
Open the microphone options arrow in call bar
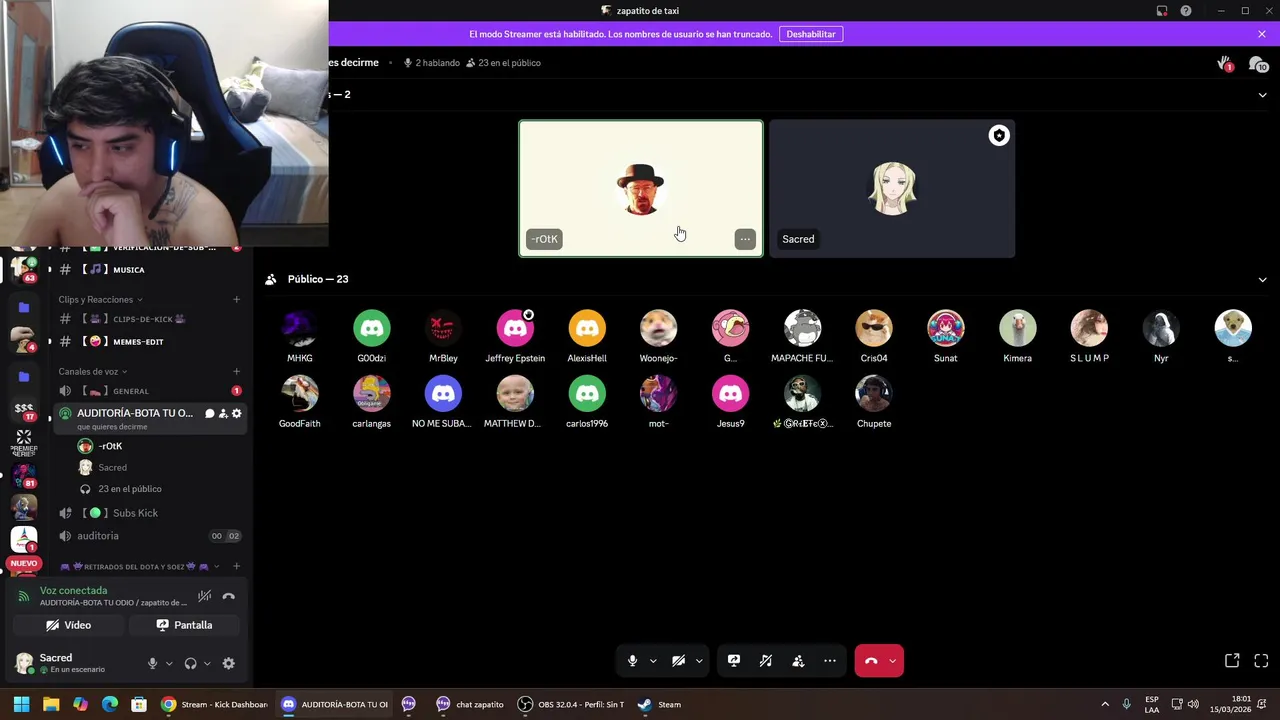pyautogui.click(x=653, y=661)
